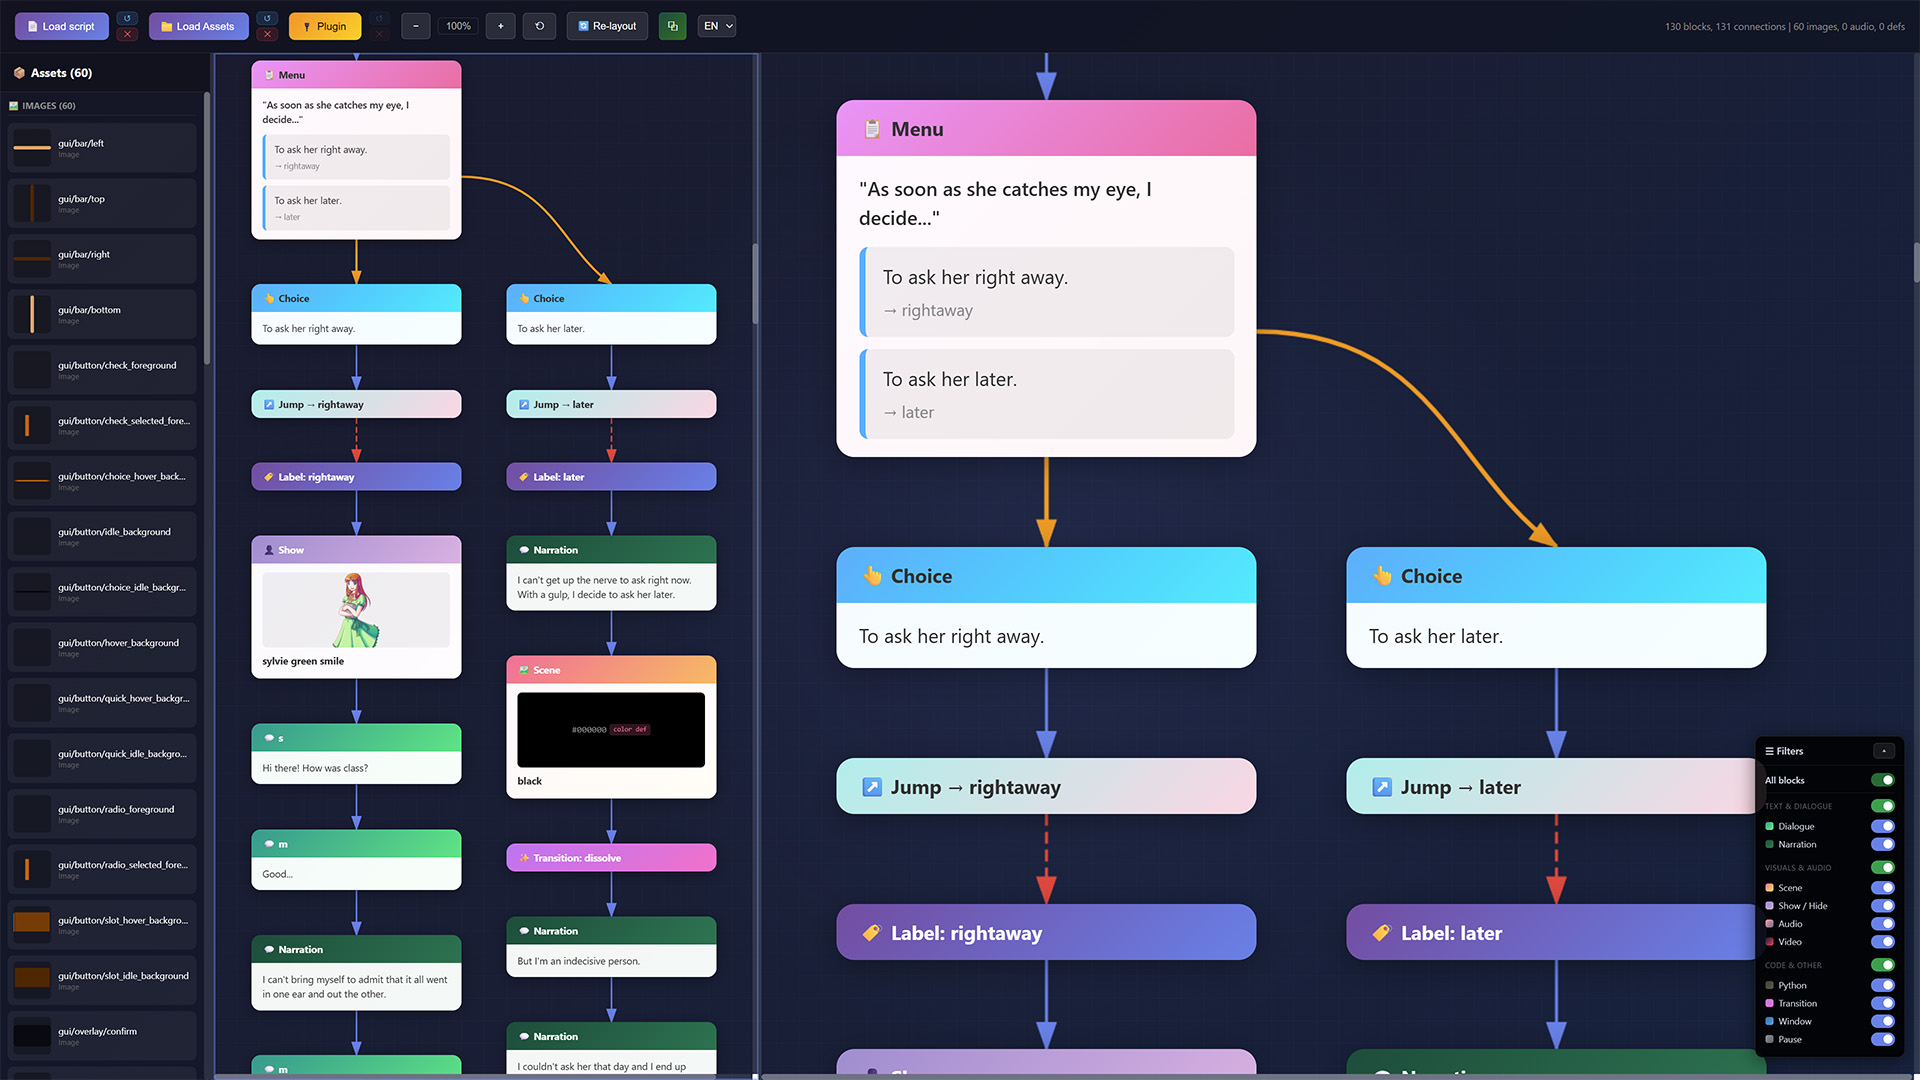This screenshot has height=1080, width=1920.
Task: Open the EN language dropdown
Action: tap(718, 26)
